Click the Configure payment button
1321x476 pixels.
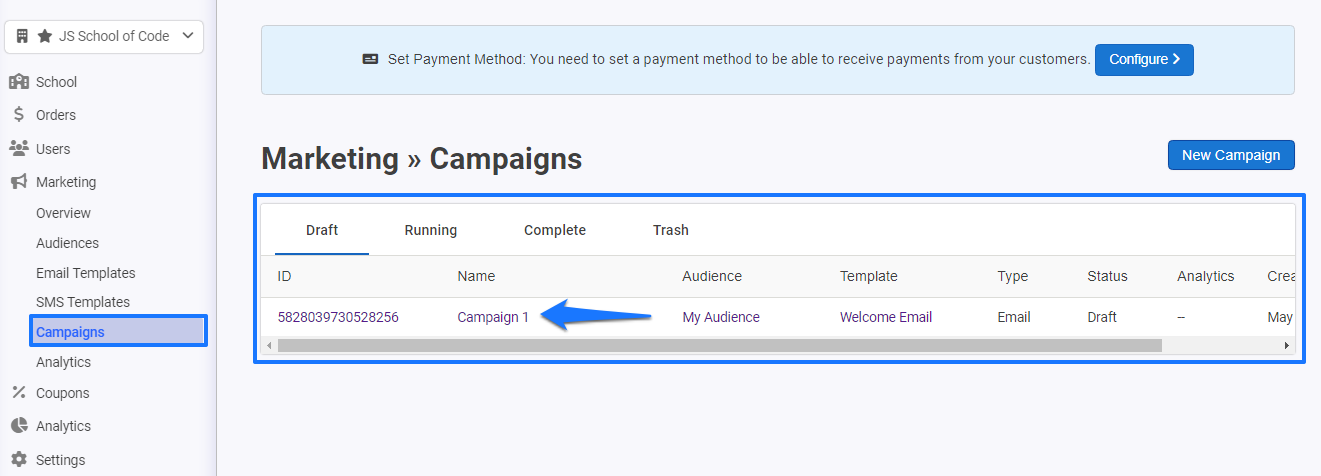[x=1144, y=59]
